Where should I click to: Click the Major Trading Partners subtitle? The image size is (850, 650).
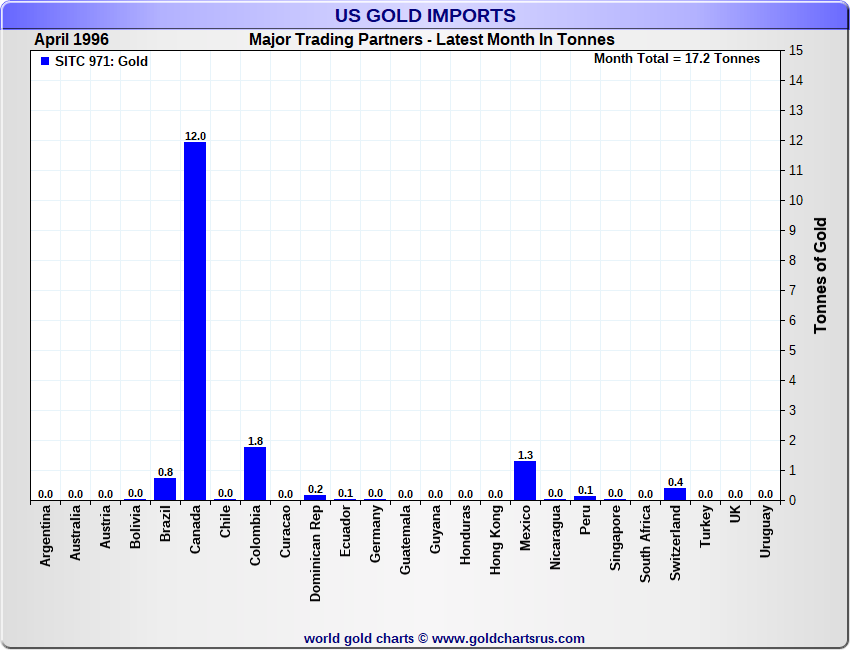[x=431, y=40]
